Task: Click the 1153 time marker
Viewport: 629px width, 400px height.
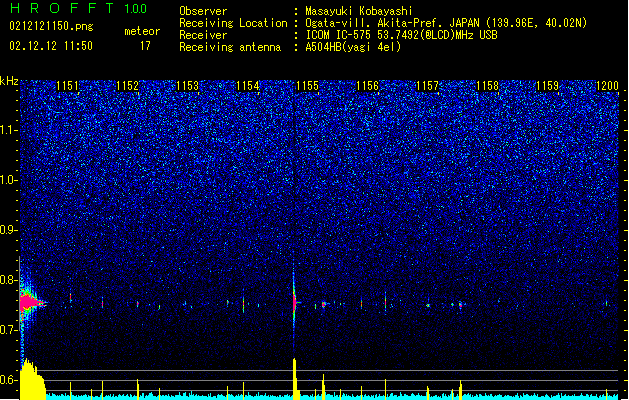Action: click(x=187, y=86)
